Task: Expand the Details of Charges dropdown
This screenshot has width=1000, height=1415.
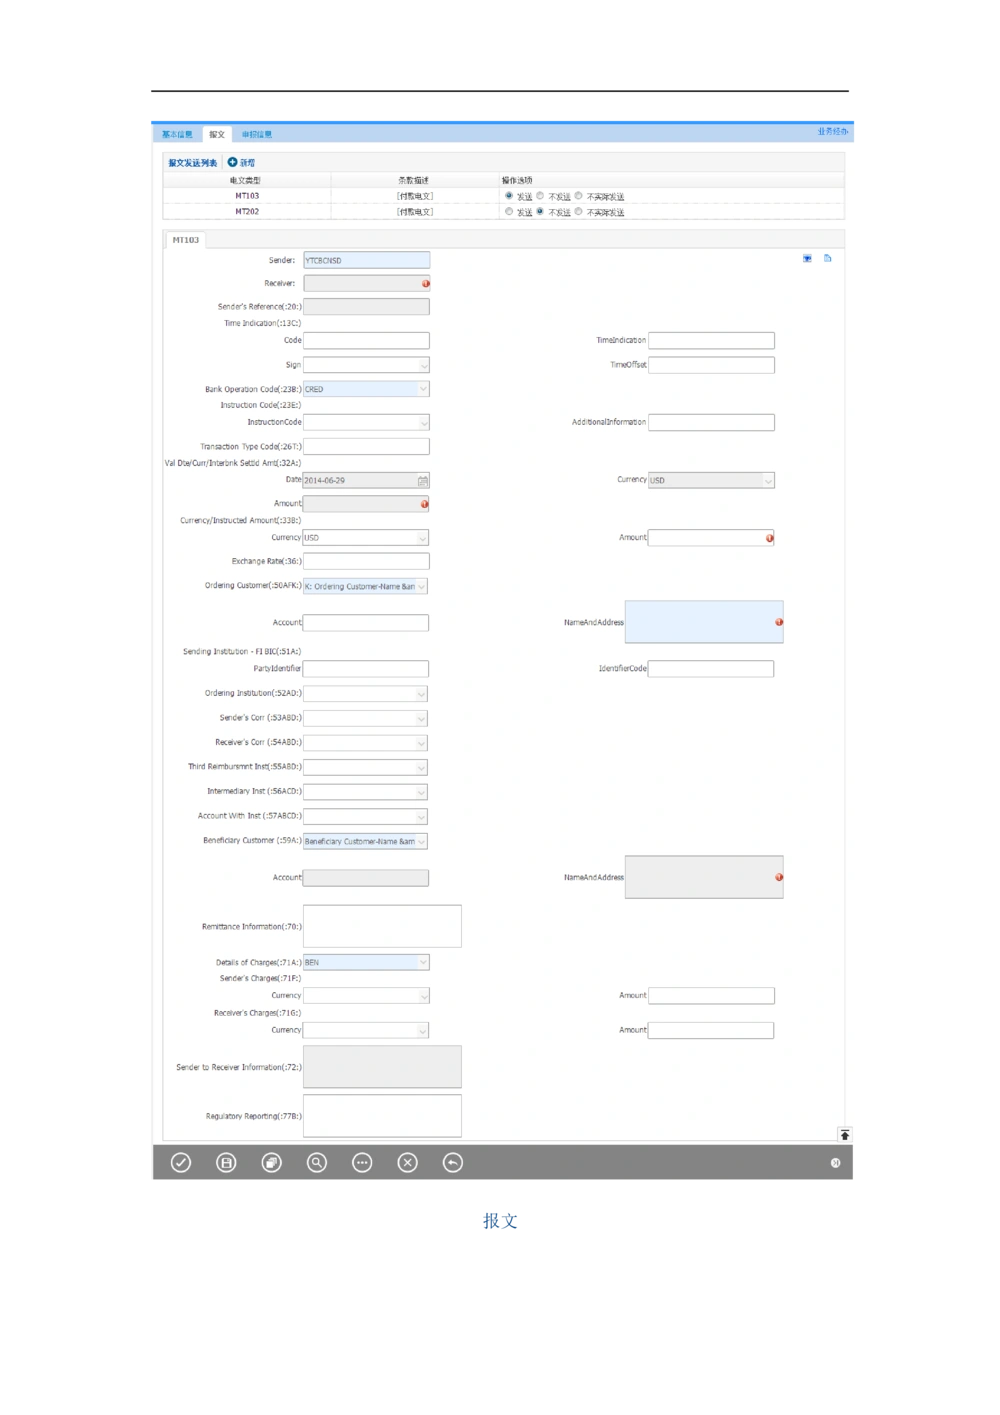Action: (422, 962)
